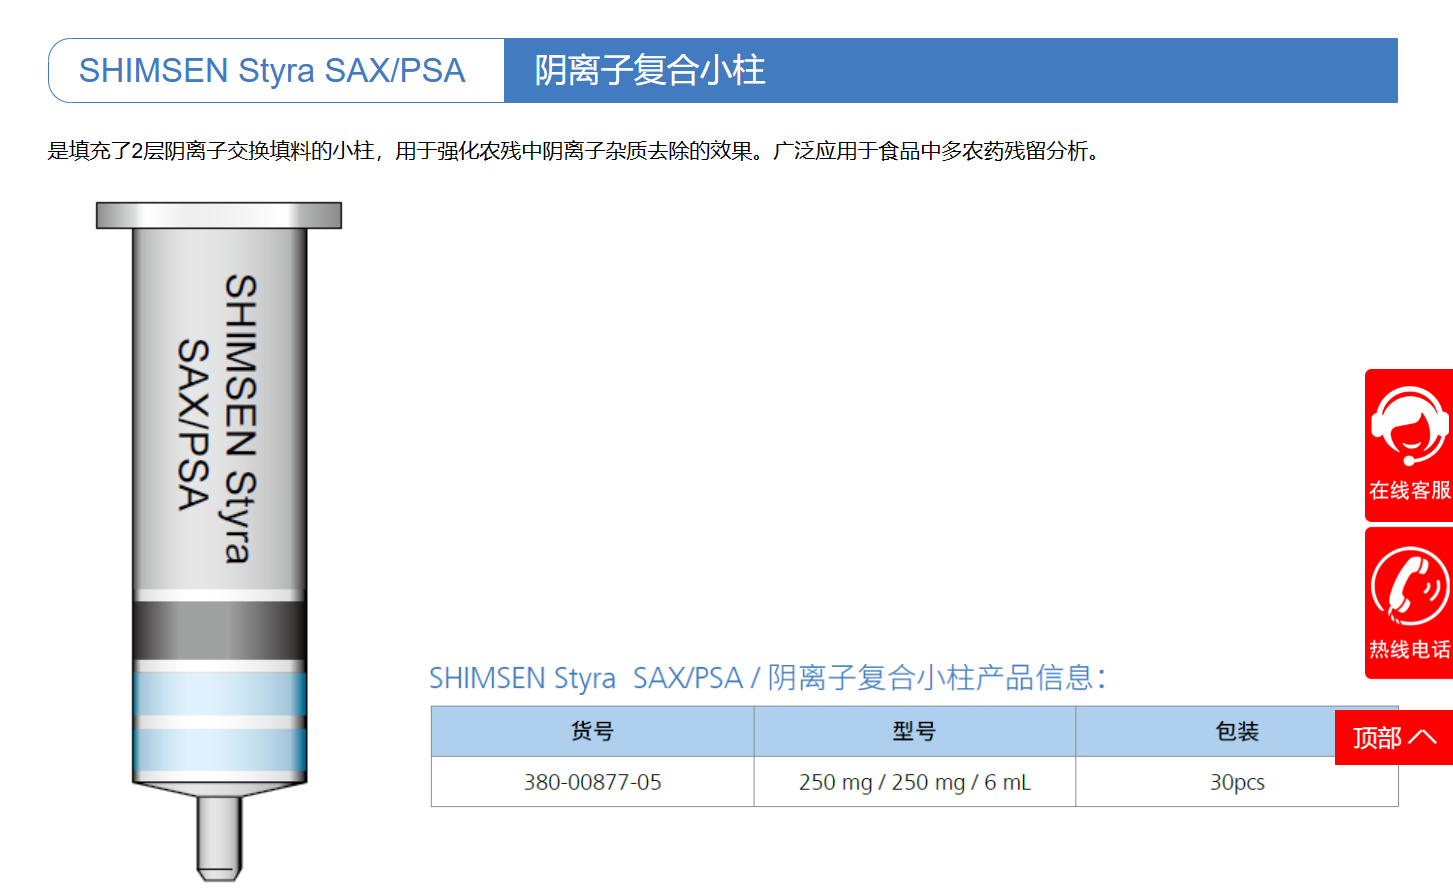
Task: Click the part number 380-00877-05 cell
Action: click(x=592, y=782)
